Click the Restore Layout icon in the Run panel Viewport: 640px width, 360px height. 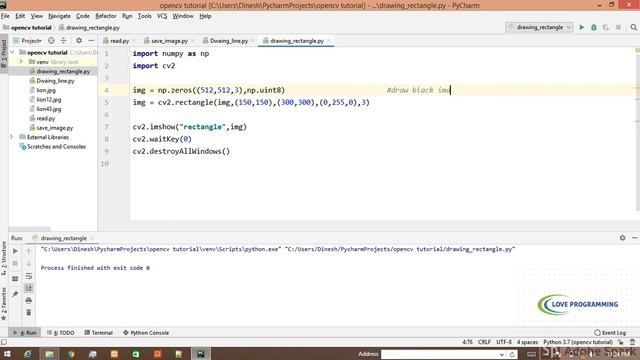click(x=15, y=279)
